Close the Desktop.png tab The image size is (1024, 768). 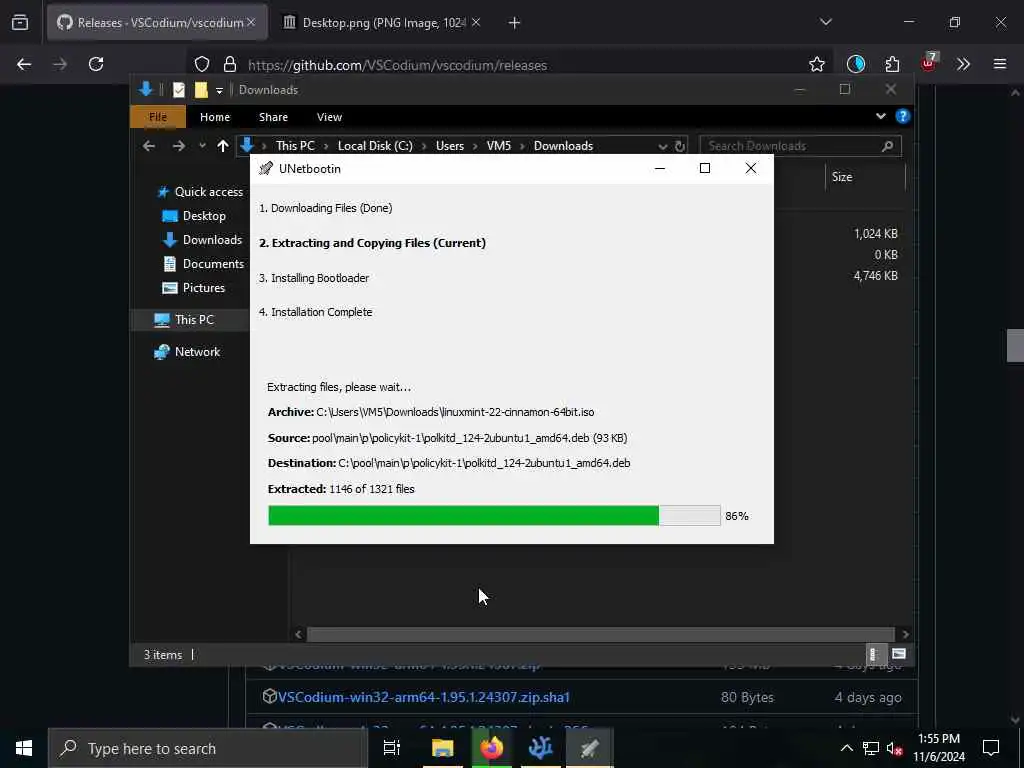click(x=476, y=22)
